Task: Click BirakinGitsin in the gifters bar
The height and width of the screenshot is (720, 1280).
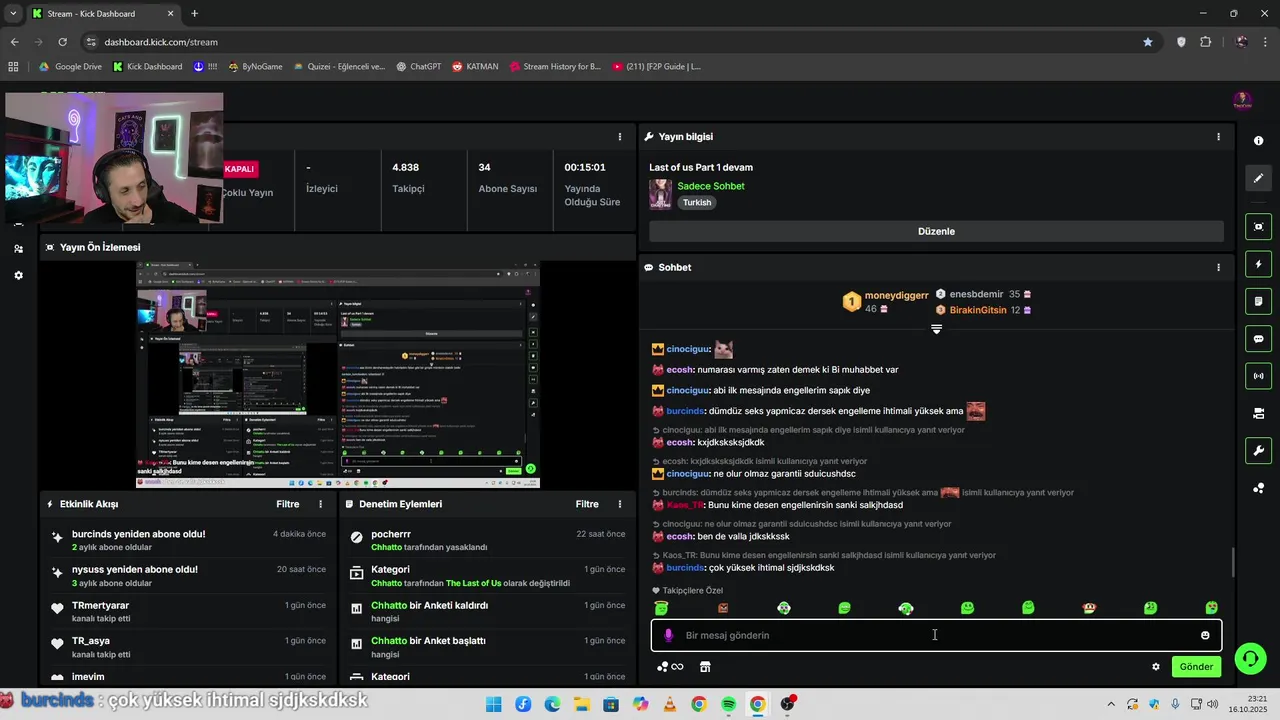Action: pos(977,310)
